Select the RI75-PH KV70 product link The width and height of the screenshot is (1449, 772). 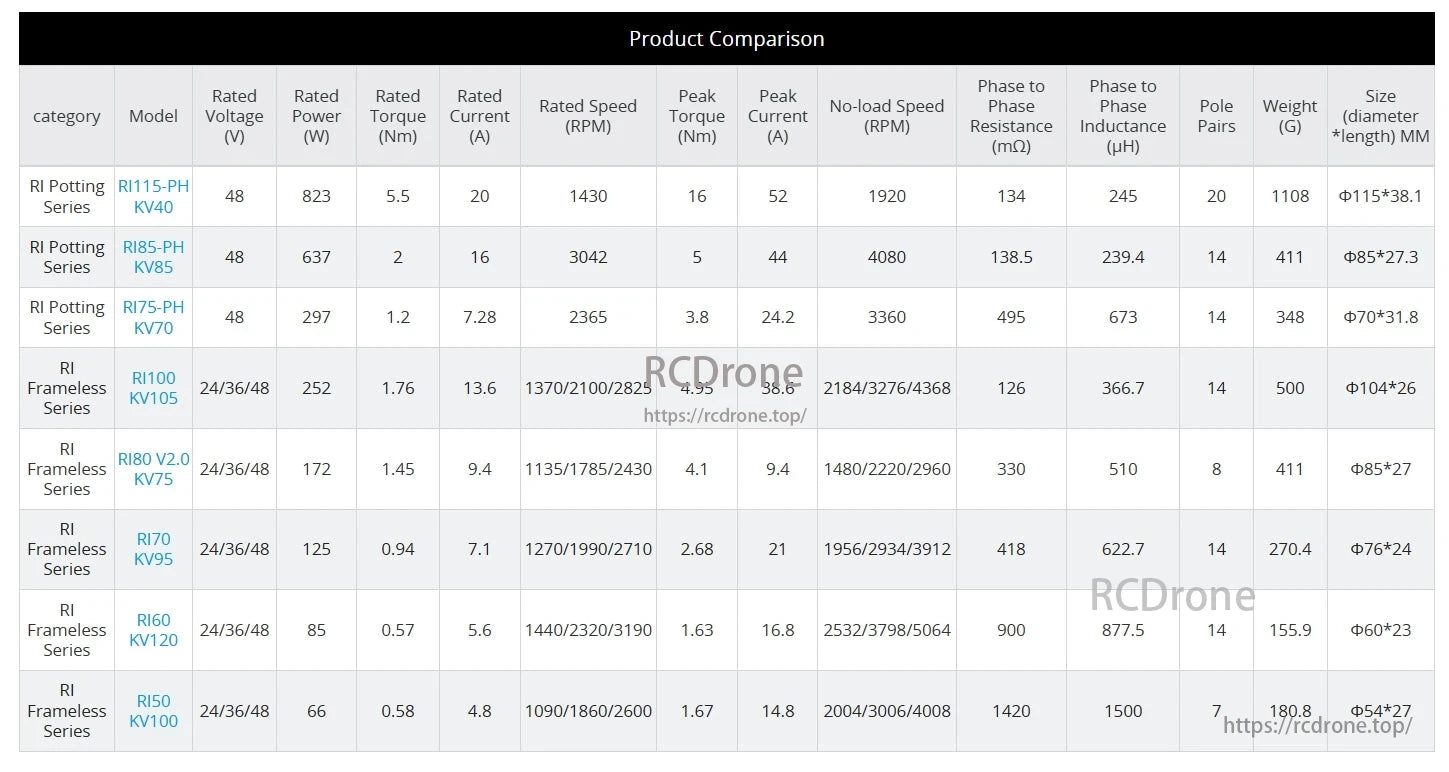click(x=152, y=318)
